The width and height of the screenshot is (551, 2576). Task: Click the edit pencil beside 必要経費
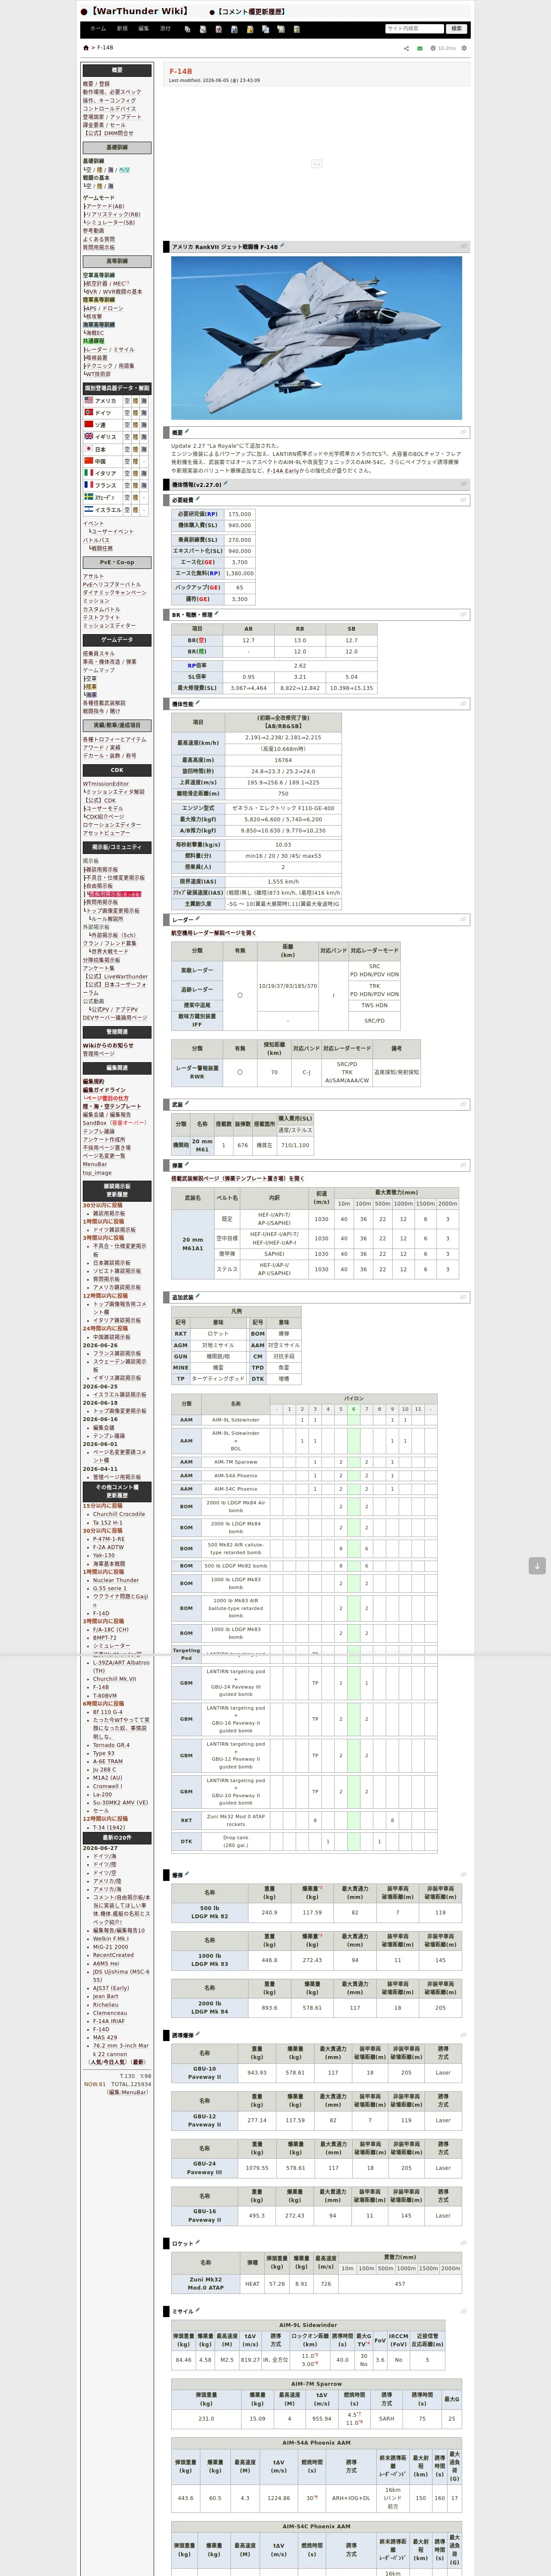(197, 499)
